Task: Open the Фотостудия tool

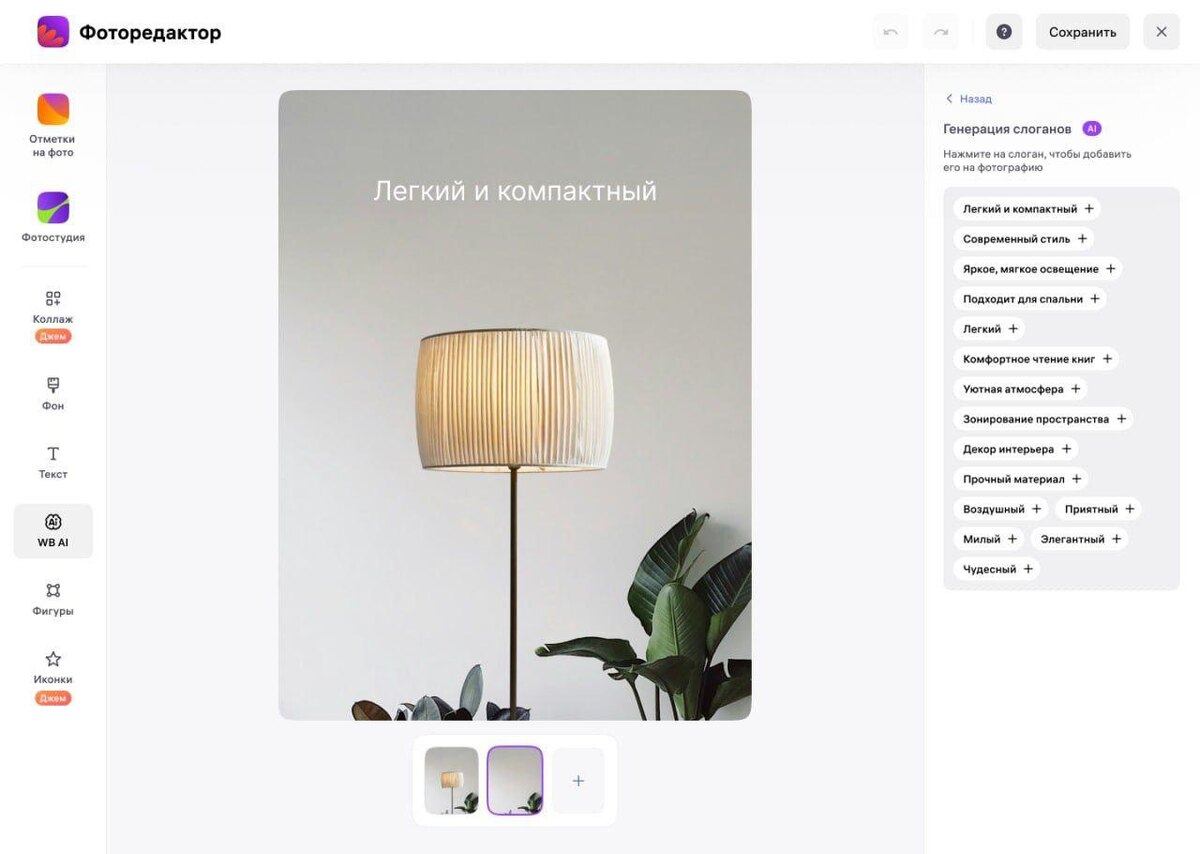Action: tap(53, 218)
